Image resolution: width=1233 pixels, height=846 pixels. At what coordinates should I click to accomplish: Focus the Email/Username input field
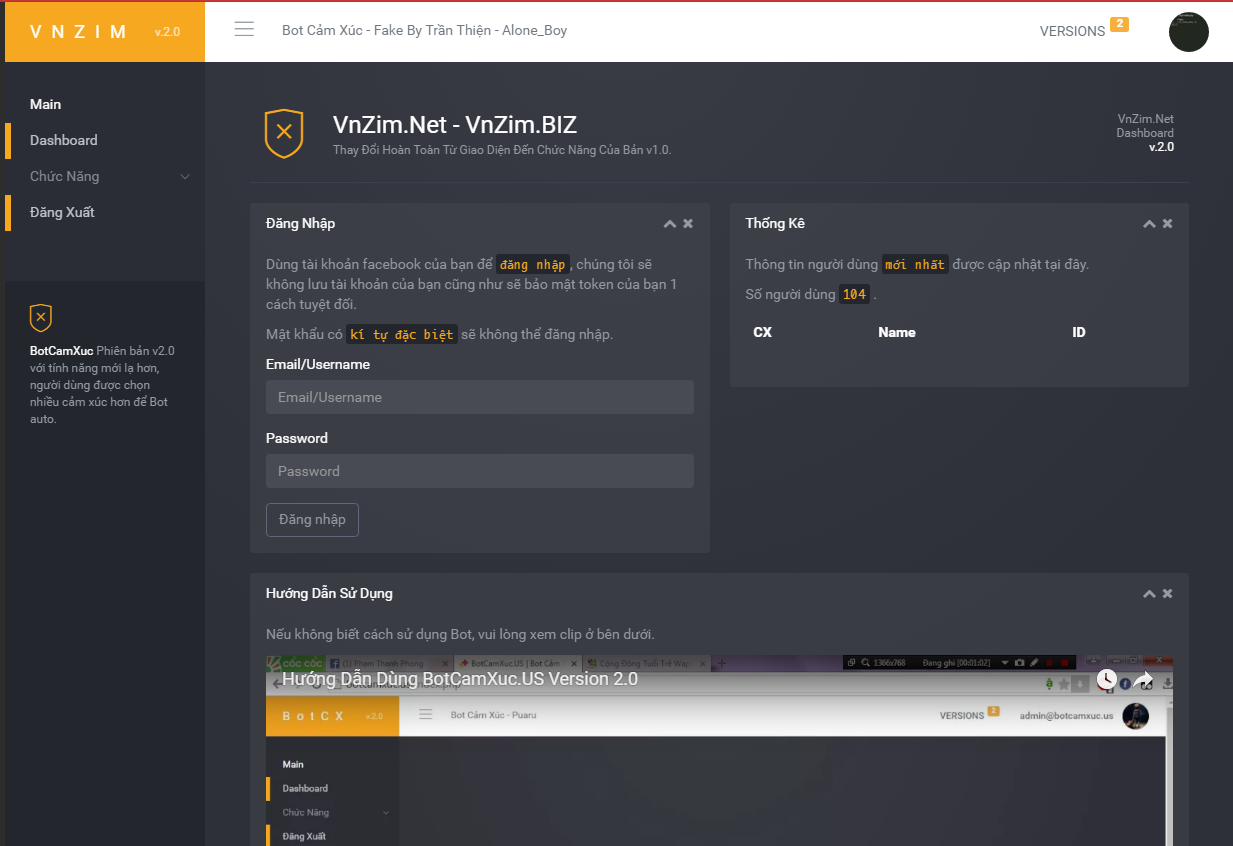pyautogui.click(x=480, y=397)
